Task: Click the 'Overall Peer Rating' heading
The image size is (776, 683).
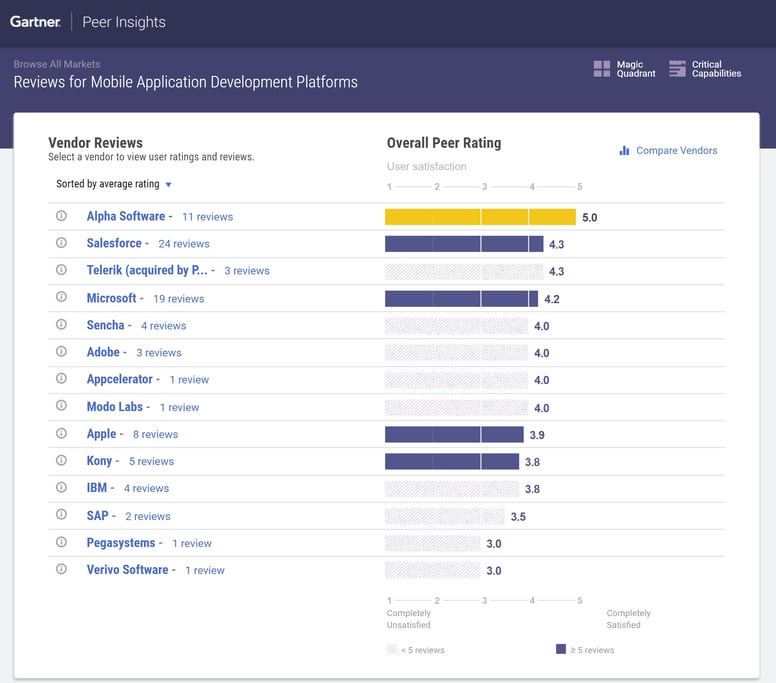Action: pos(444,143)
